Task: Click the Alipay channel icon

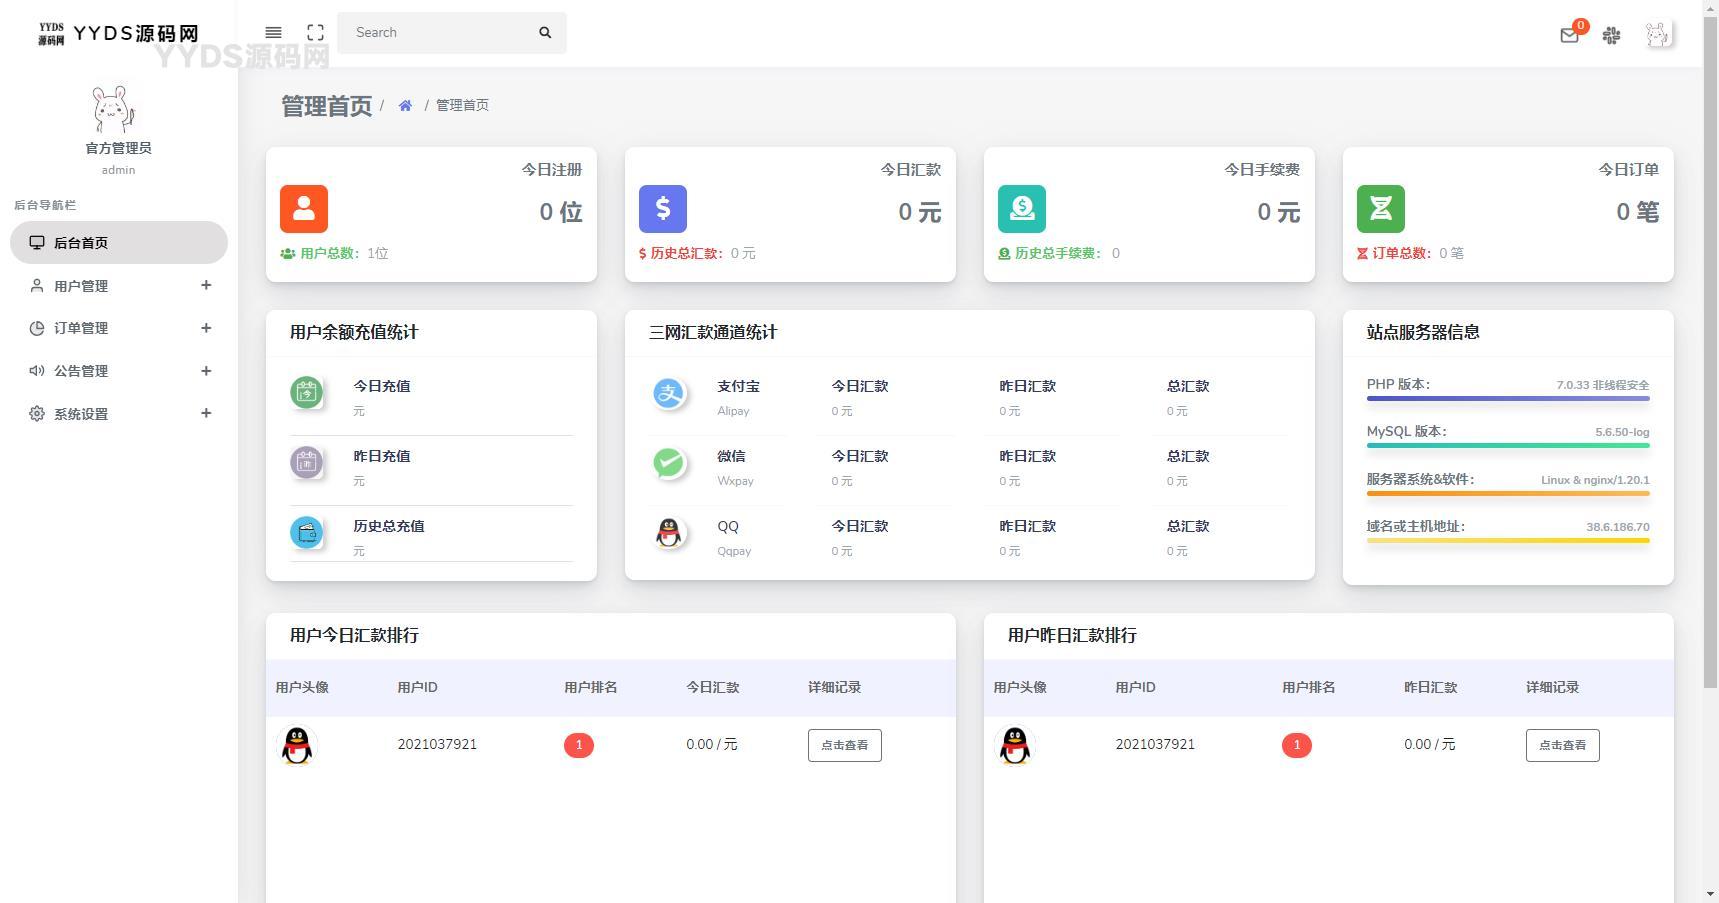Action: pyautogui.click(x=668, y=394)
